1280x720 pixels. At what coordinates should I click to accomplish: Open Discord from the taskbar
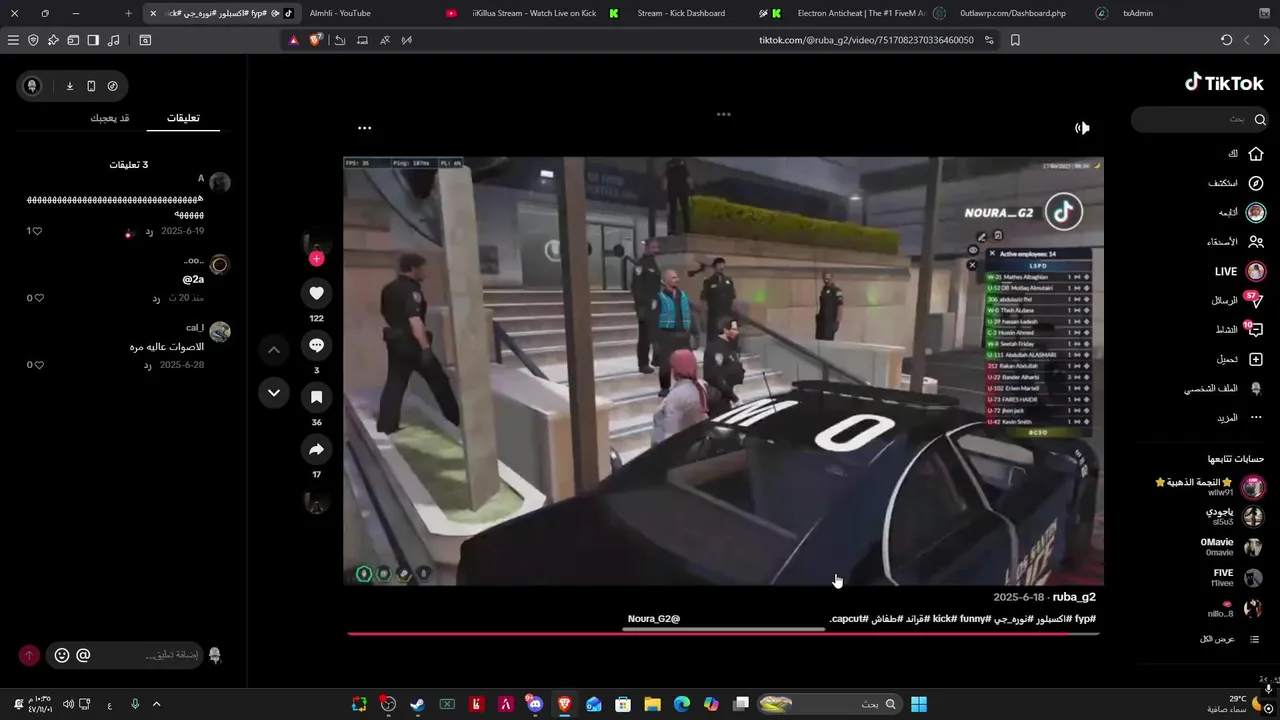coord(535,704)
